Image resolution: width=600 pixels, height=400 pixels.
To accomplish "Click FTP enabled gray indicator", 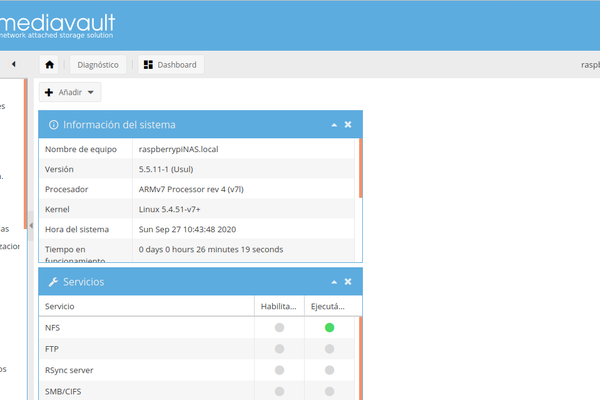I will coord(279,349).
